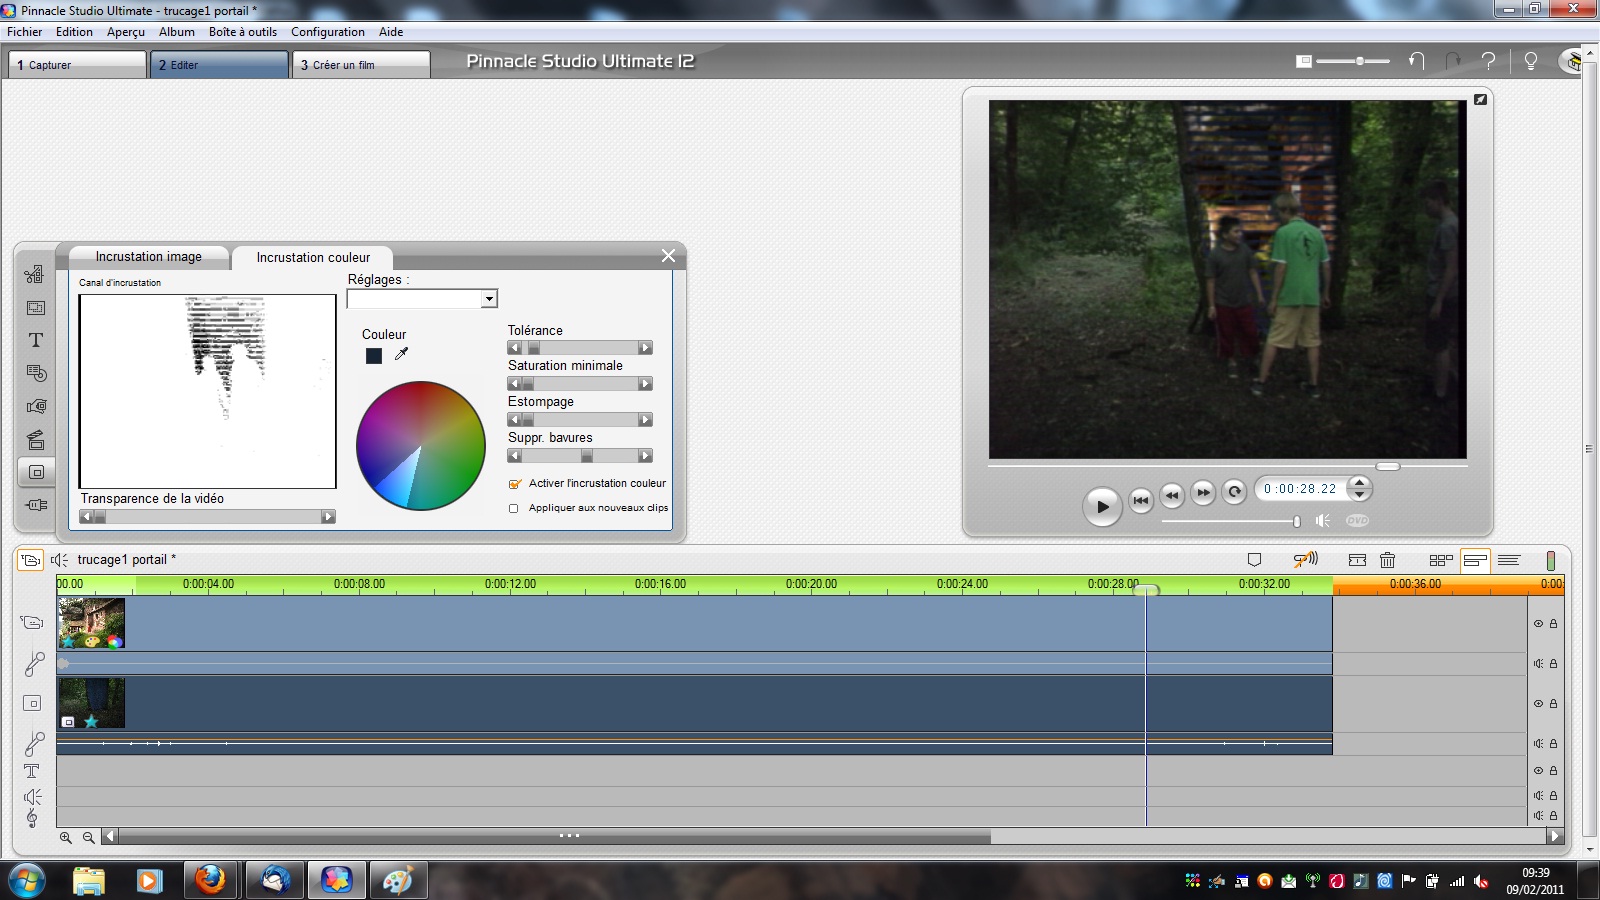1600x900 pixels.
Task: Decrease Suppr. bavures with left arrow
Action: coord(515,456)
